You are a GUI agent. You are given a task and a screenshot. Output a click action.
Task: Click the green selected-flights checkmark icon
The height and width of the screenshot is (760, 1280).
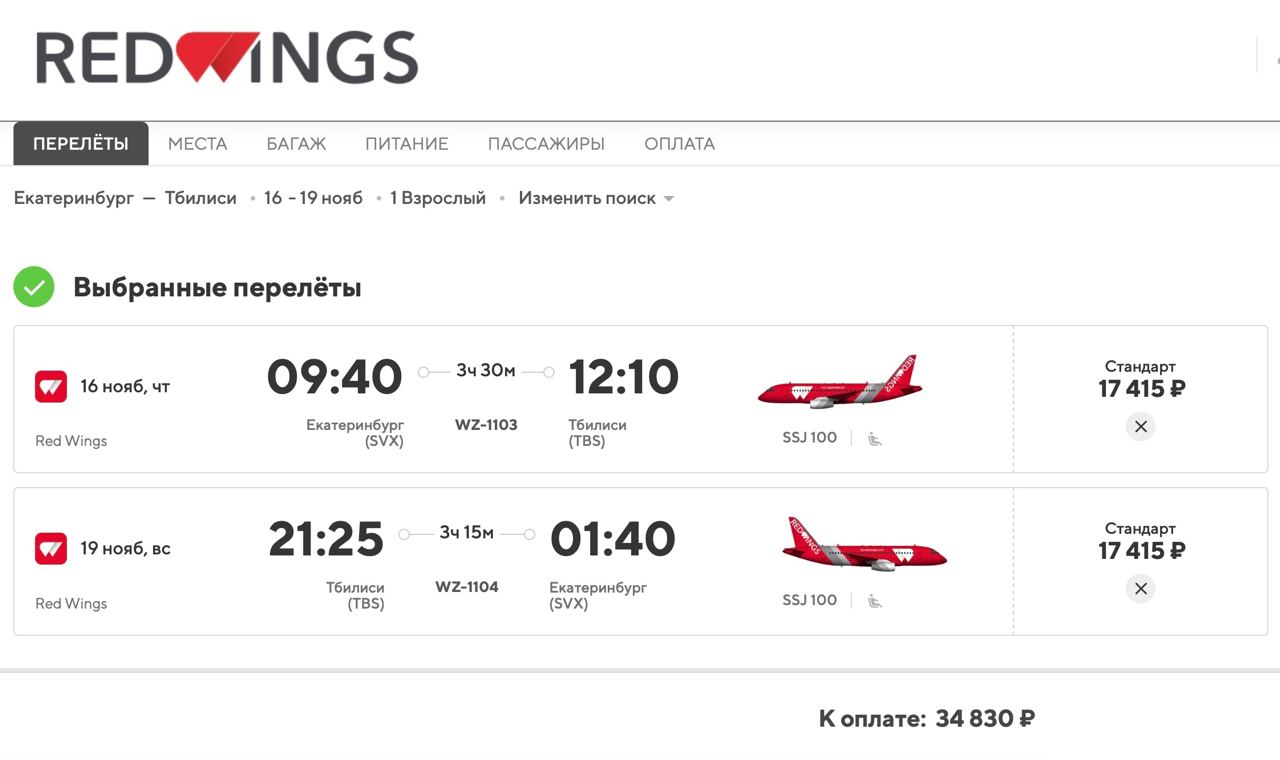tap(34, 288)
